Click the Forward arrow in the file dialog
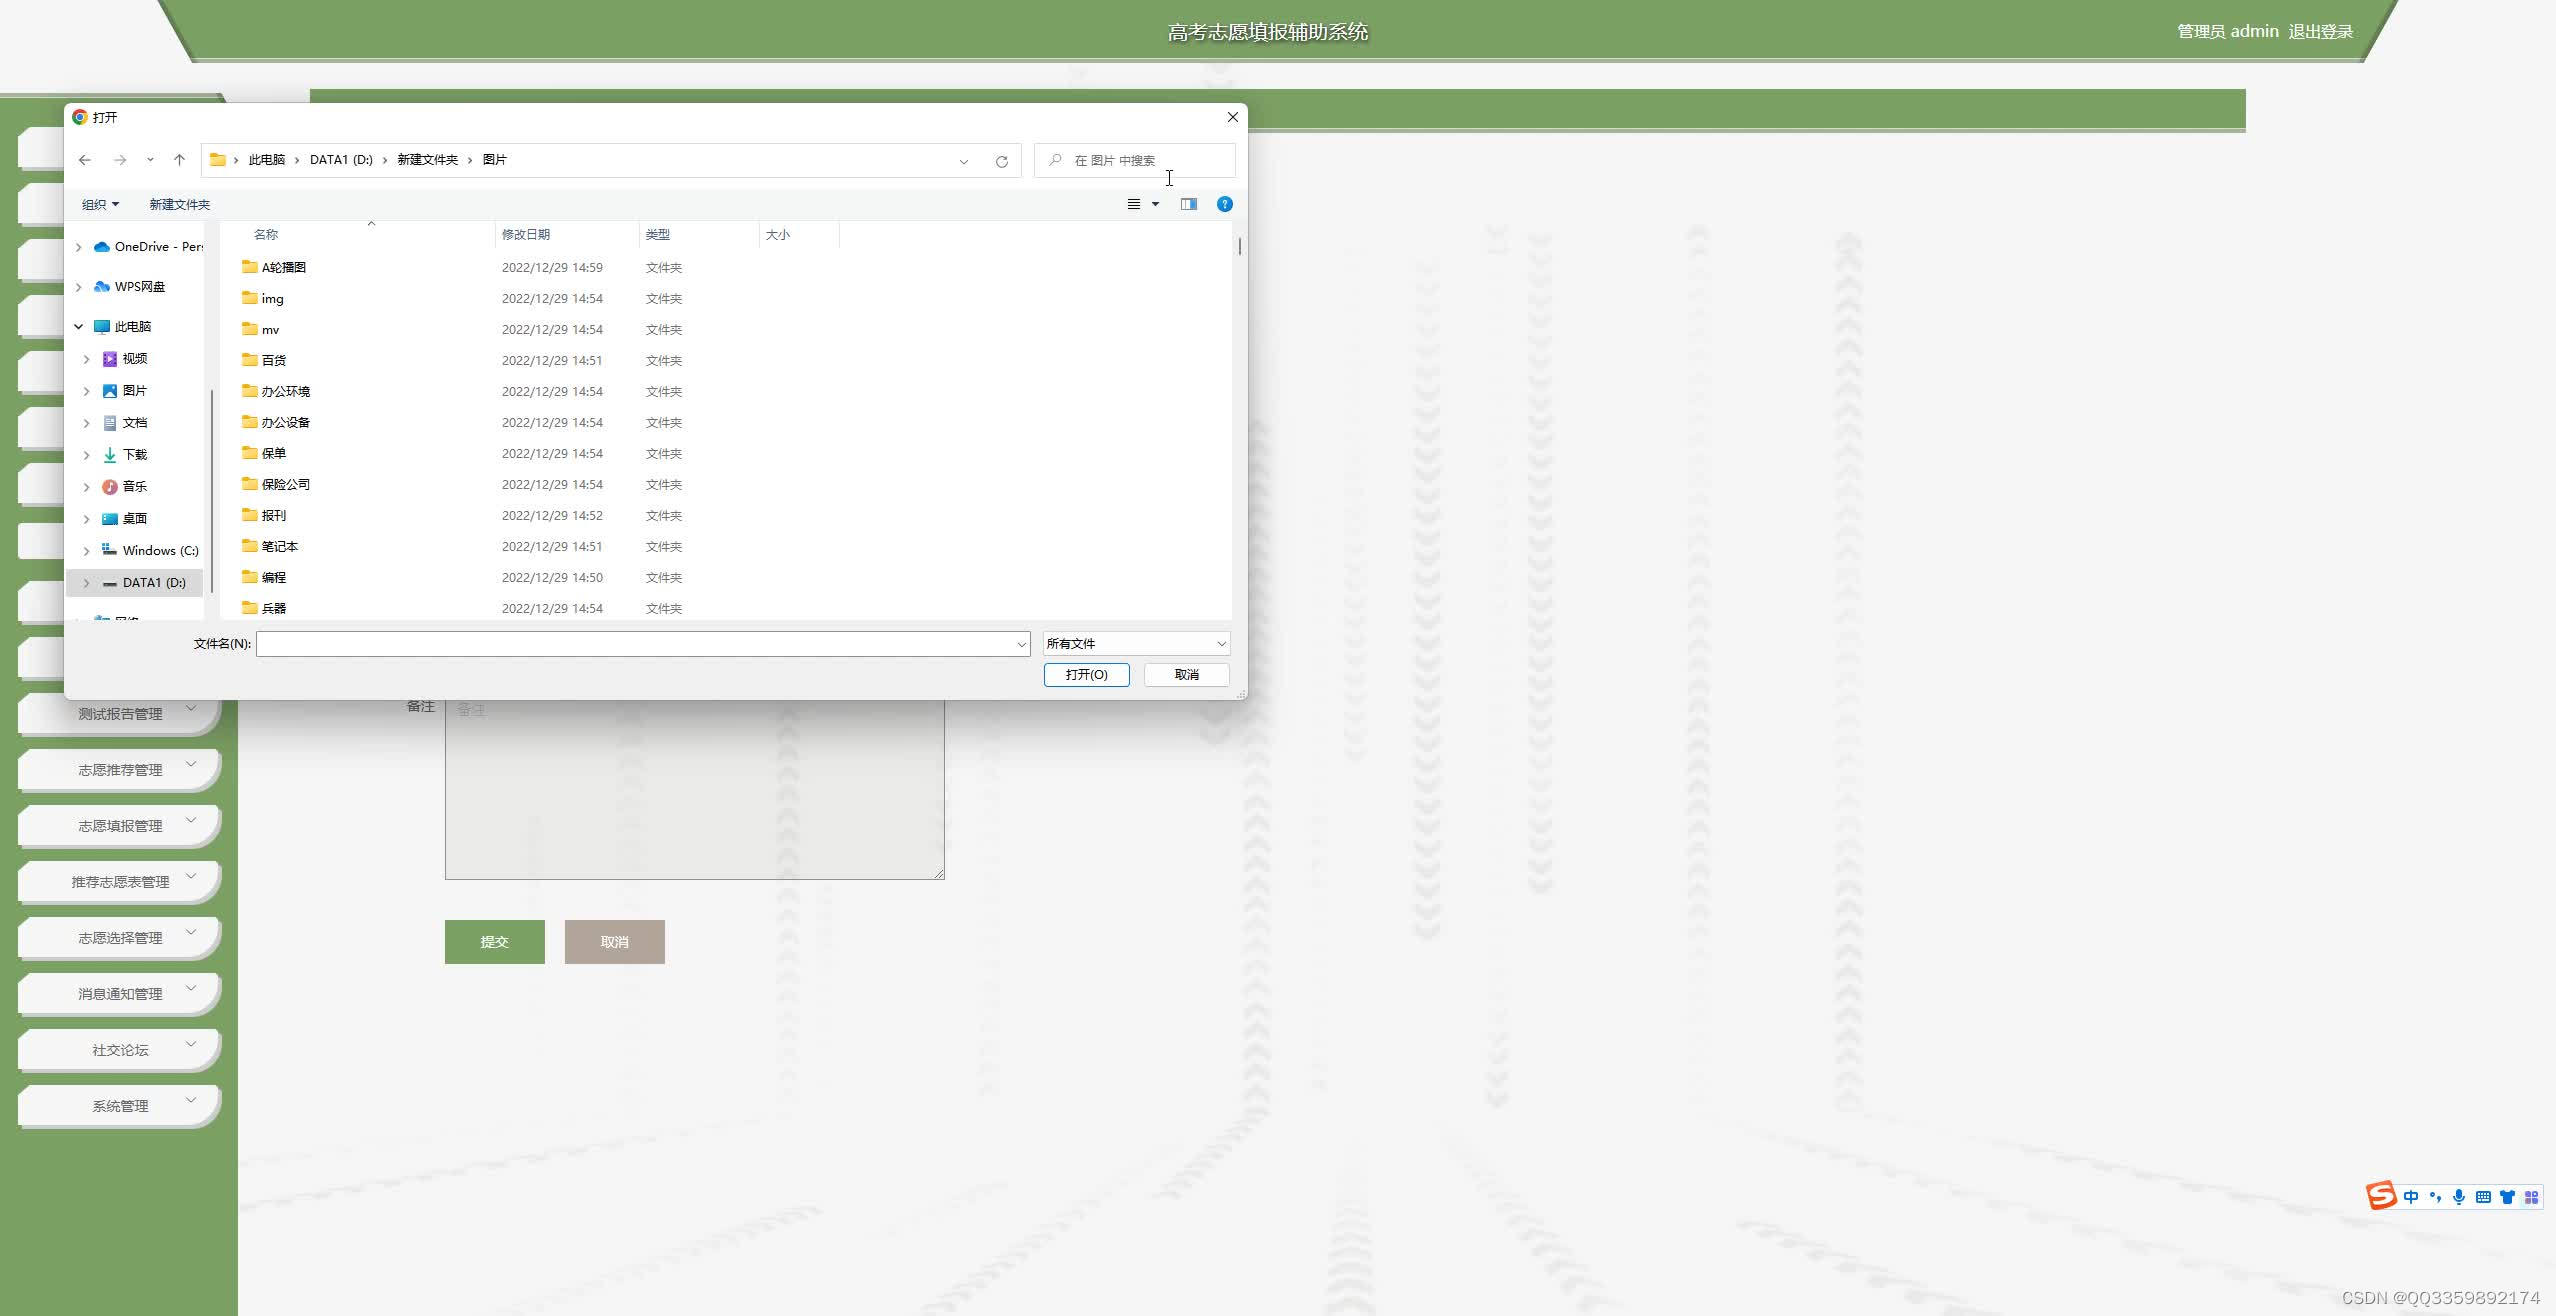The height and width of the screenshot is (1316, 2556). pos(120,160)
